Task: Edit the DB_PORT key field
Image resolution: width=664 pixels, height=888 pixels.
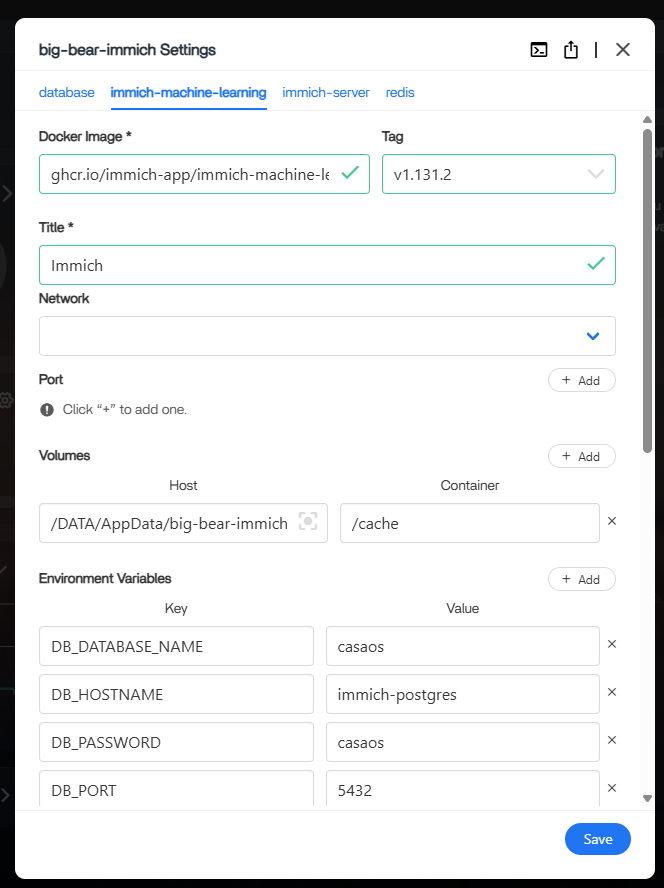Action: click(x=176, y=788)
